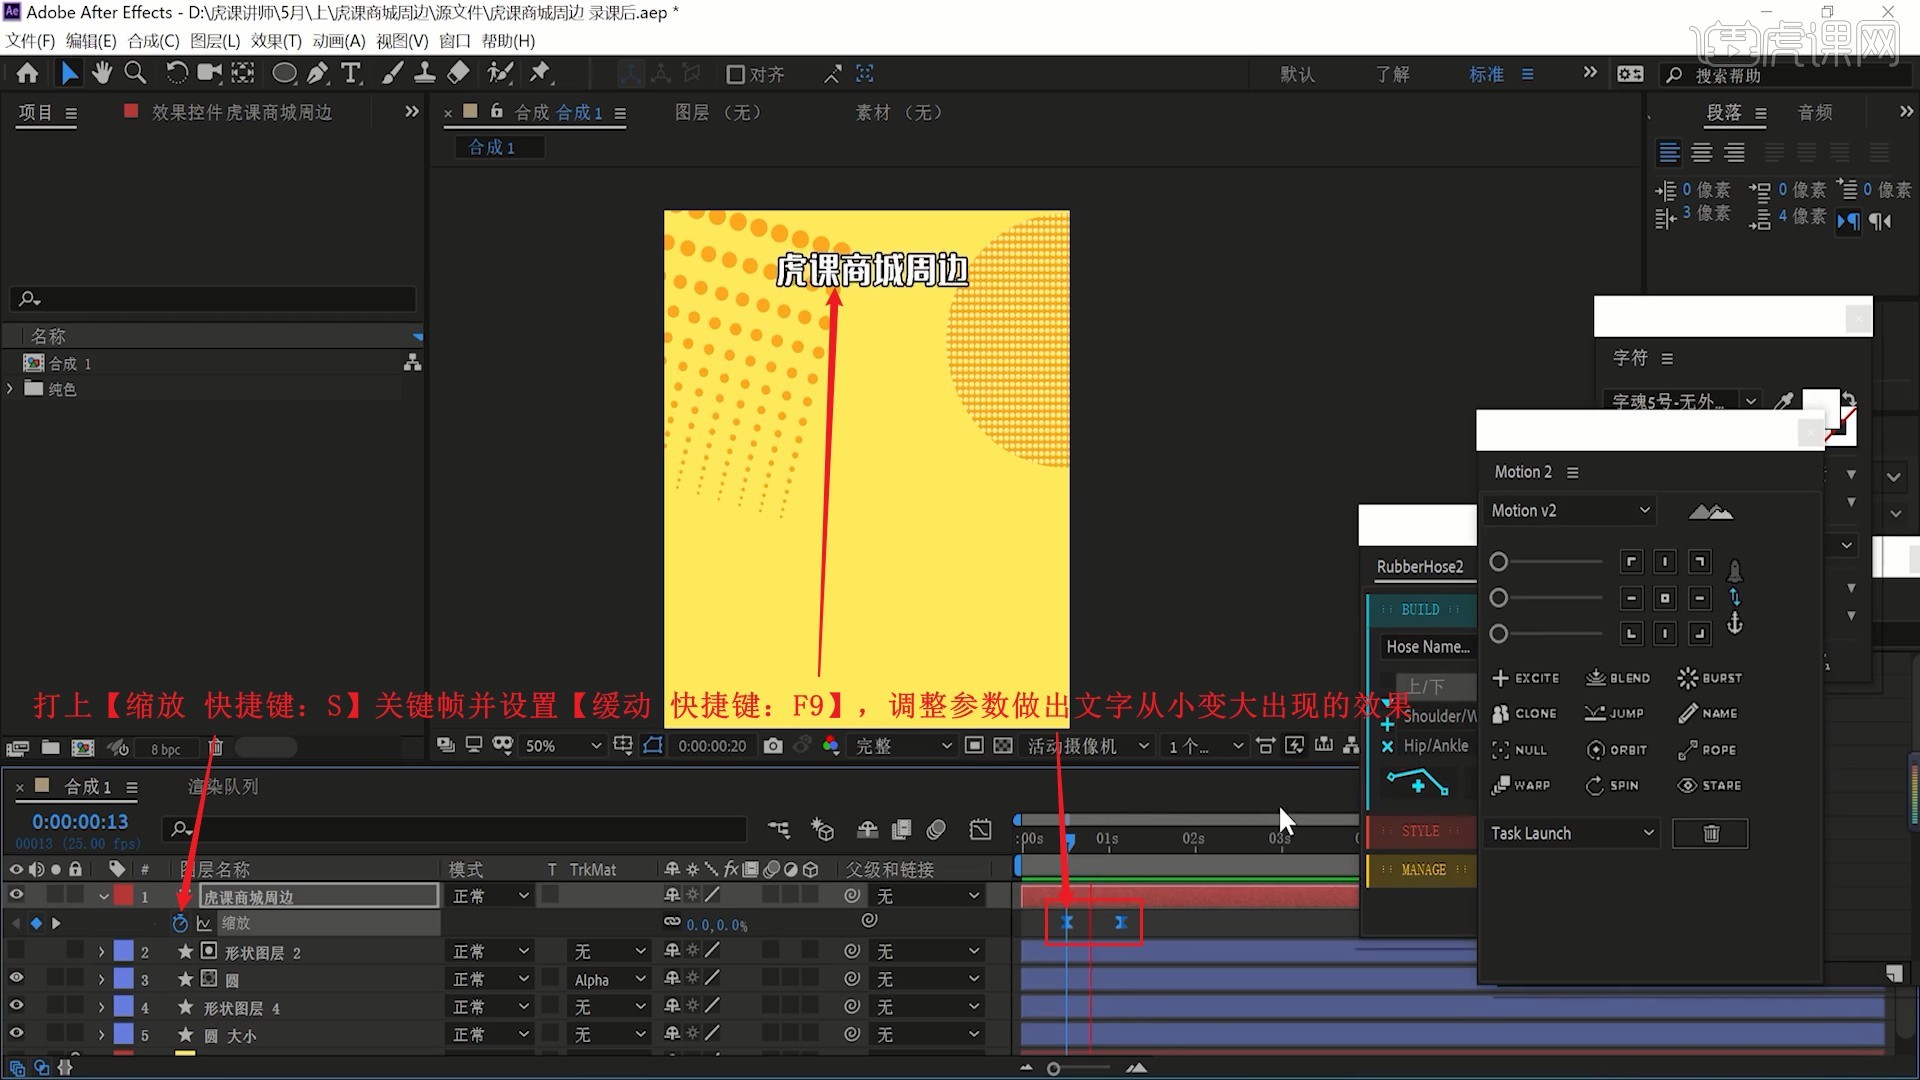Take a snapshot with camera icon
1920x1080 pixels.
[x=773, y=746]
